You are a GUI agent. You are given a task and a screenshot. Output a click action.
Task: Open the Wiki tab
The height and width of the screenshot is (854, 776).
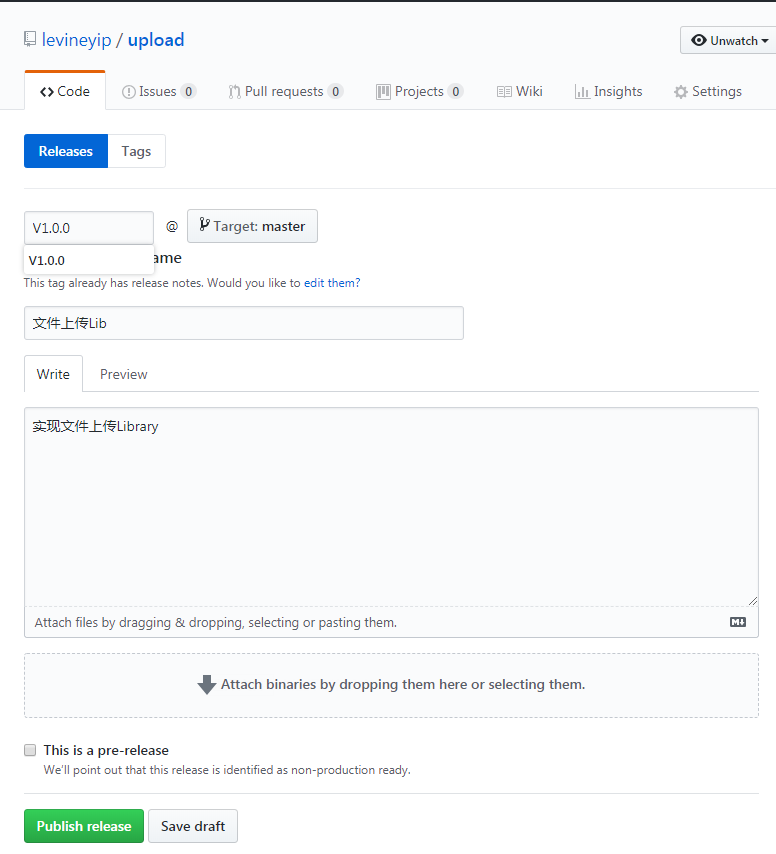[x=520, y=91]
